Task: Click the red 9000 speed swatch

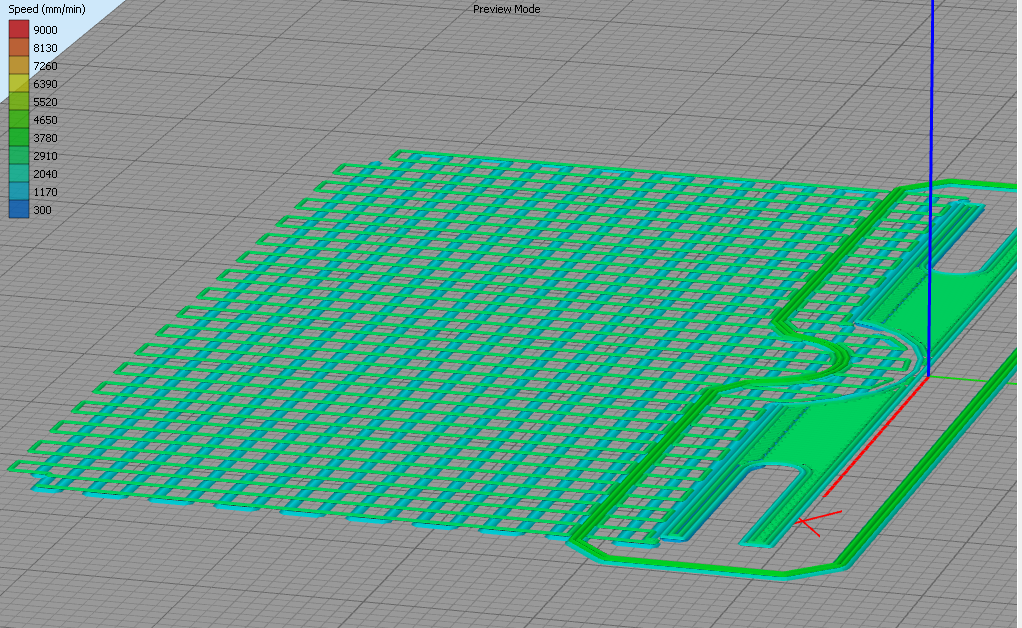Action: [19, 29]
